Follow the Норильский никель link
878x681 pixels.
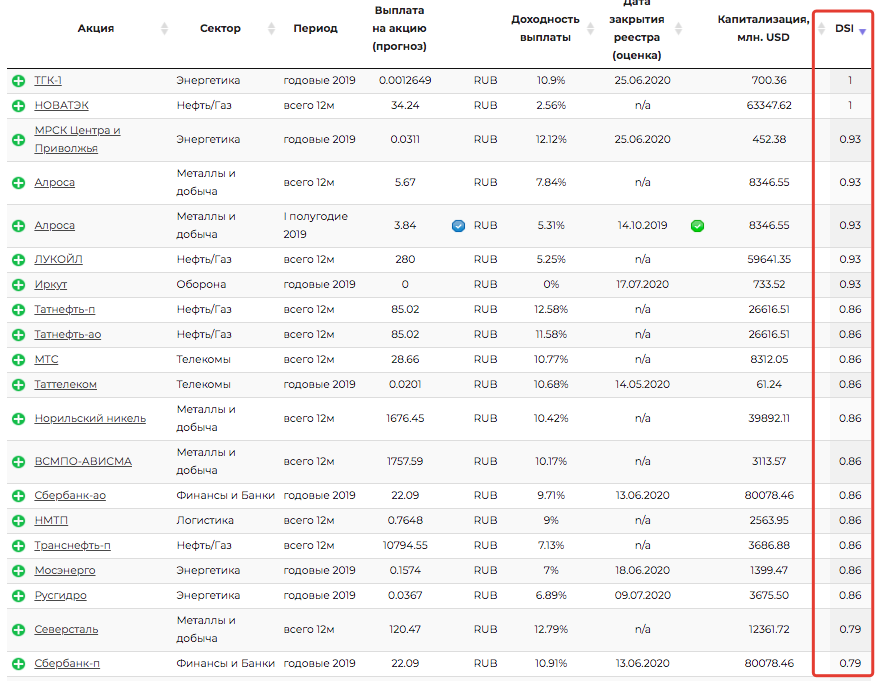click(90, 419)
